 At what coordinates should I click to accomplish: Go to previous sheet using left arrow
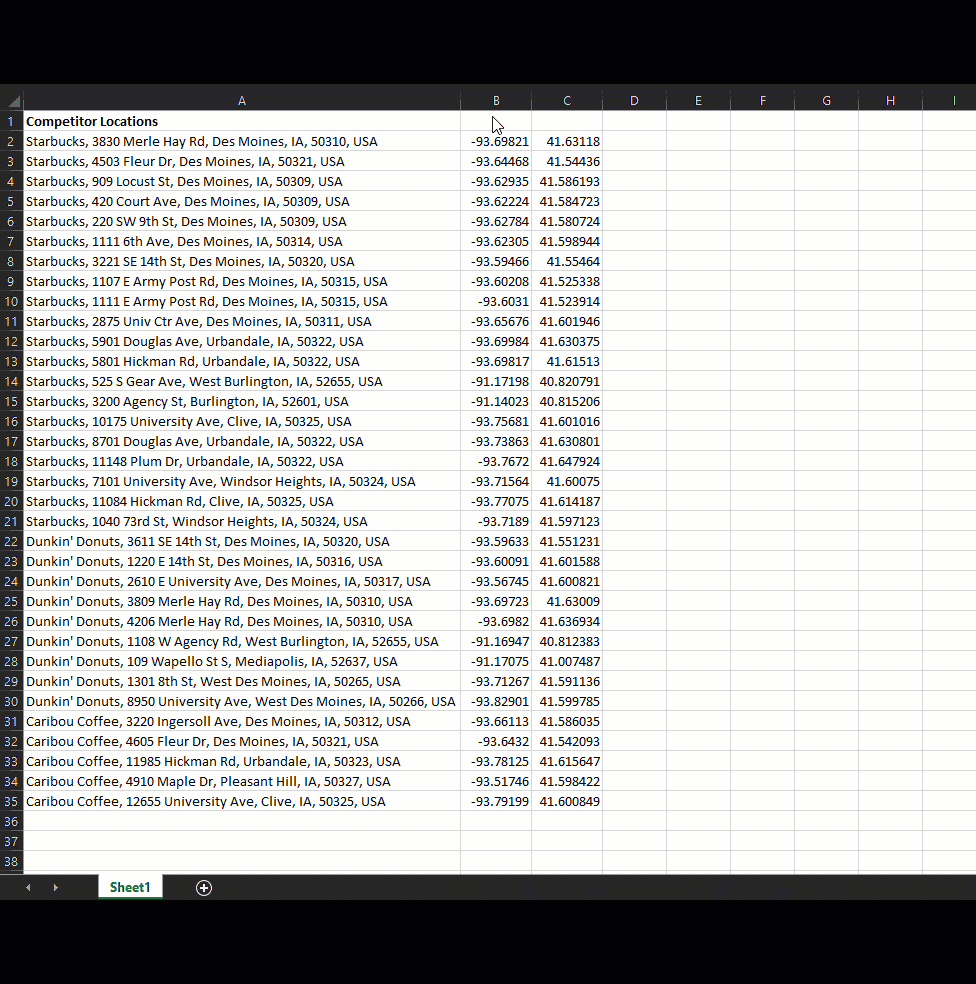(x=28, y=887)
